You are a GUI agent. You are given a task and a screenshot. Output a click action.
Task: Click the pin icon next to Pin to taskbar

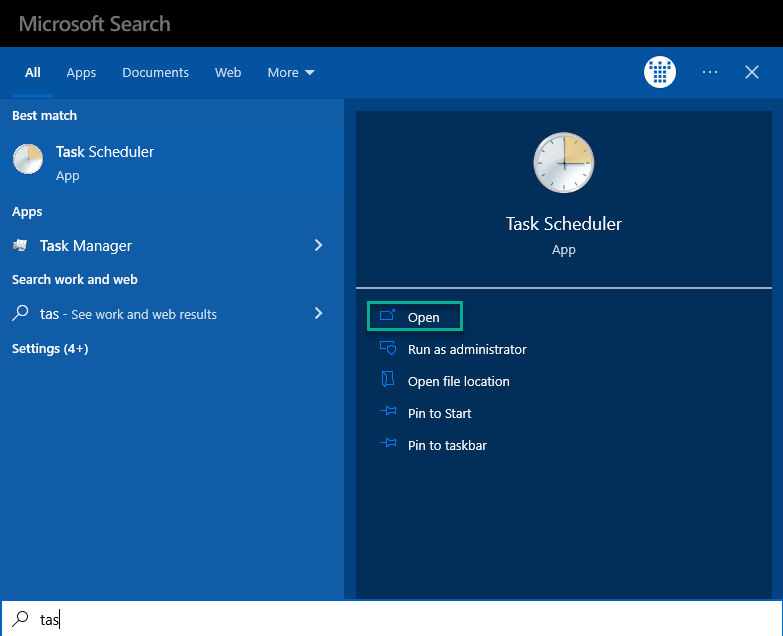coord(388,443)
